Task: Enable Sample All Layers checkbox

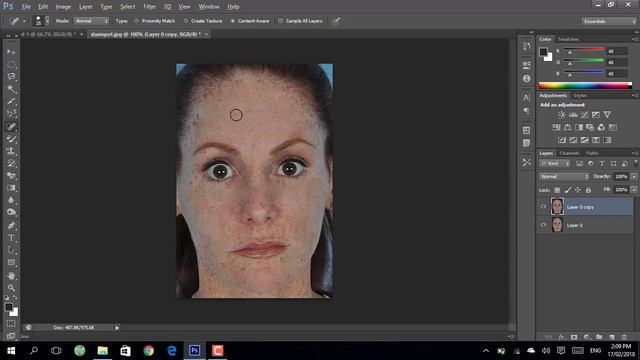Action: tap(280, 21)
